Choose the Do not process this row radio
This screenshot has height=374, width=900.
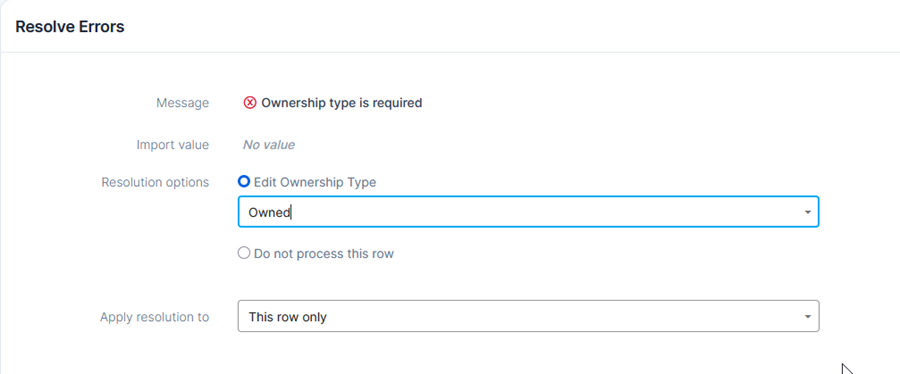(244, 253)
